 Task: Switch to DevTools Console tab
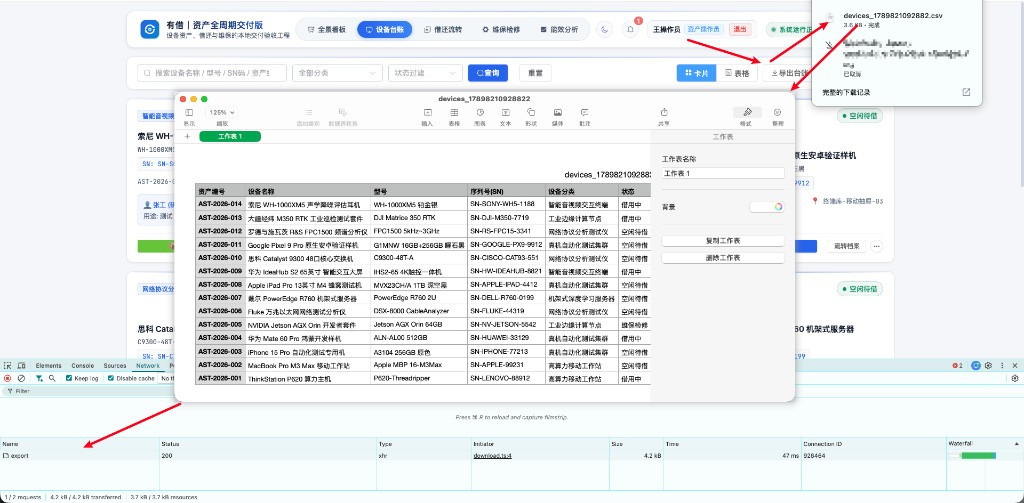[82, 366]
